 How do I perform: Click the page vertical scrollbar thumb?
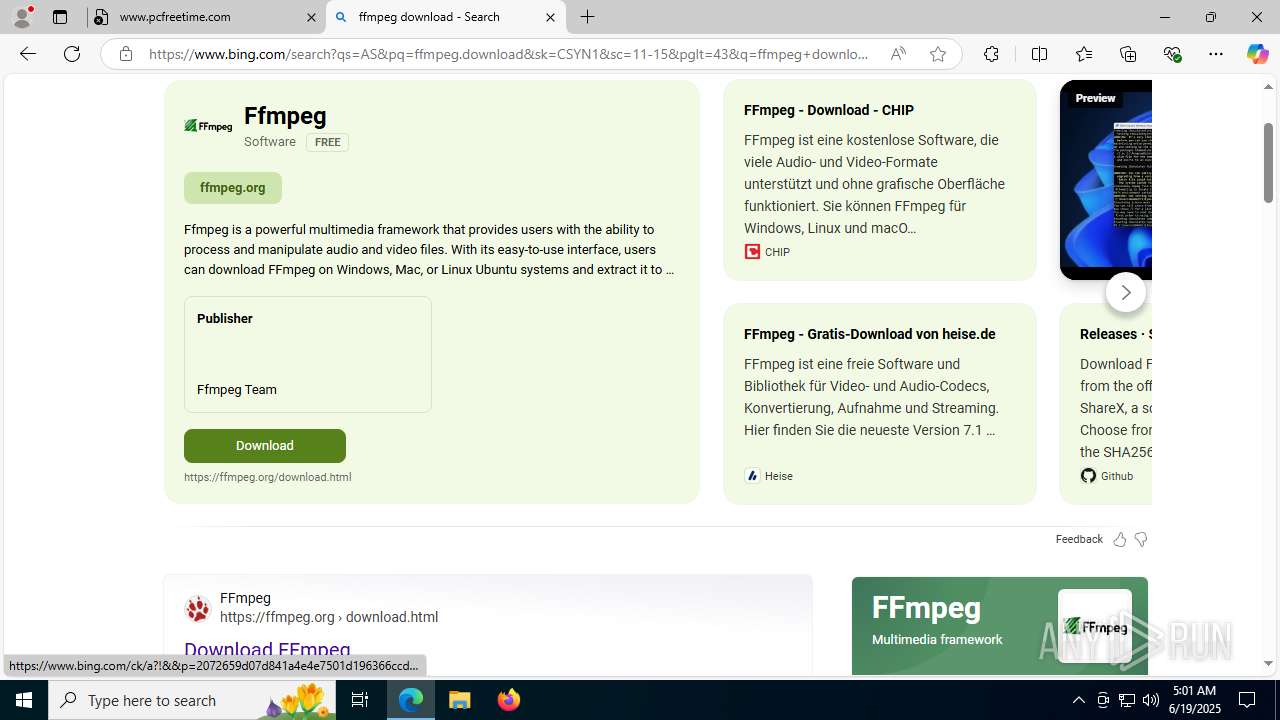coord(1268,162)
